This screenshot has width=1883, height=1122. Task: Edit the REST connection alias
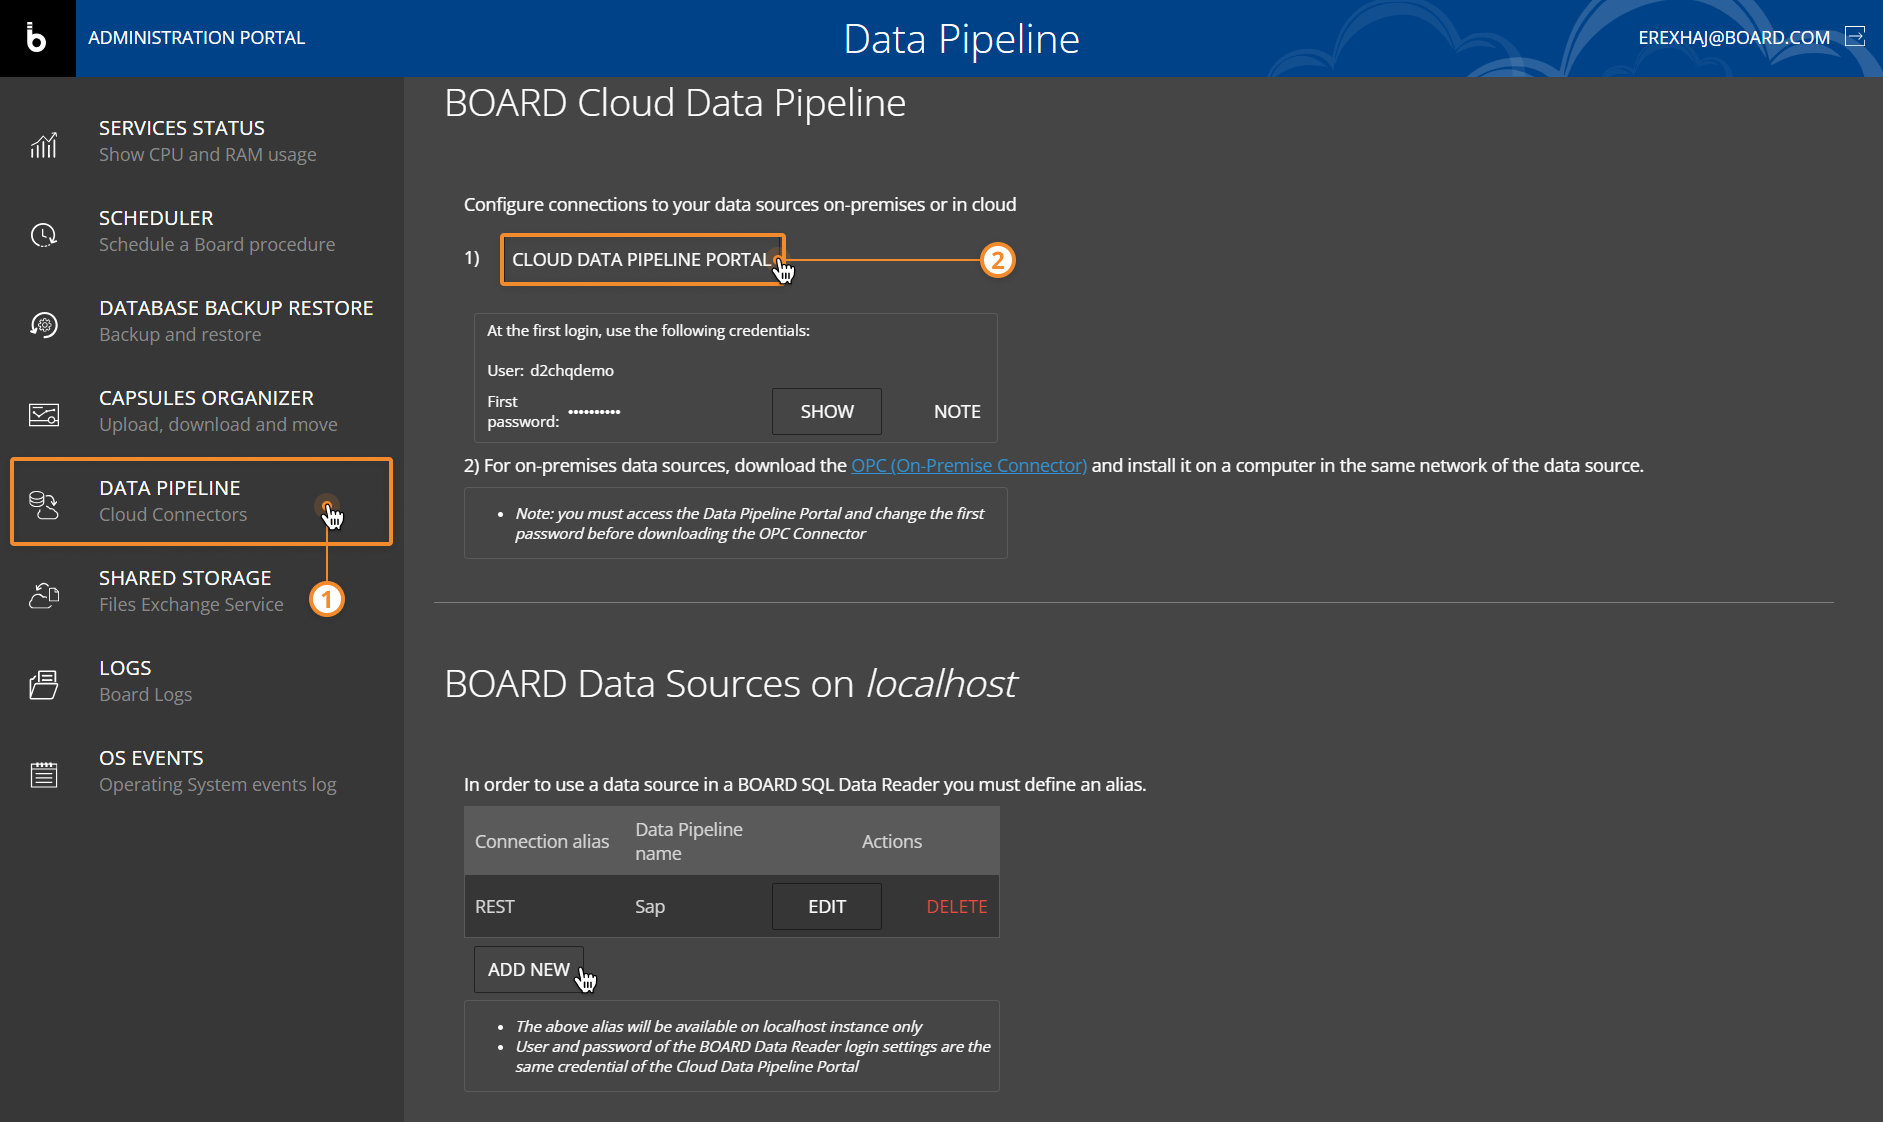coord(826,907)
